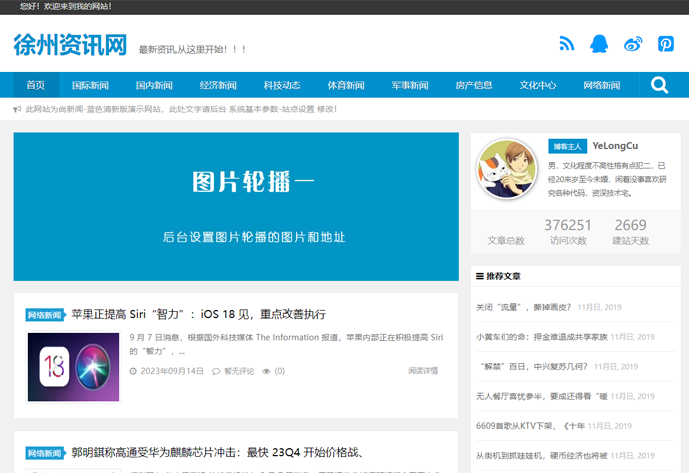Click the QQ penguin icon

[x=599, y=44]
